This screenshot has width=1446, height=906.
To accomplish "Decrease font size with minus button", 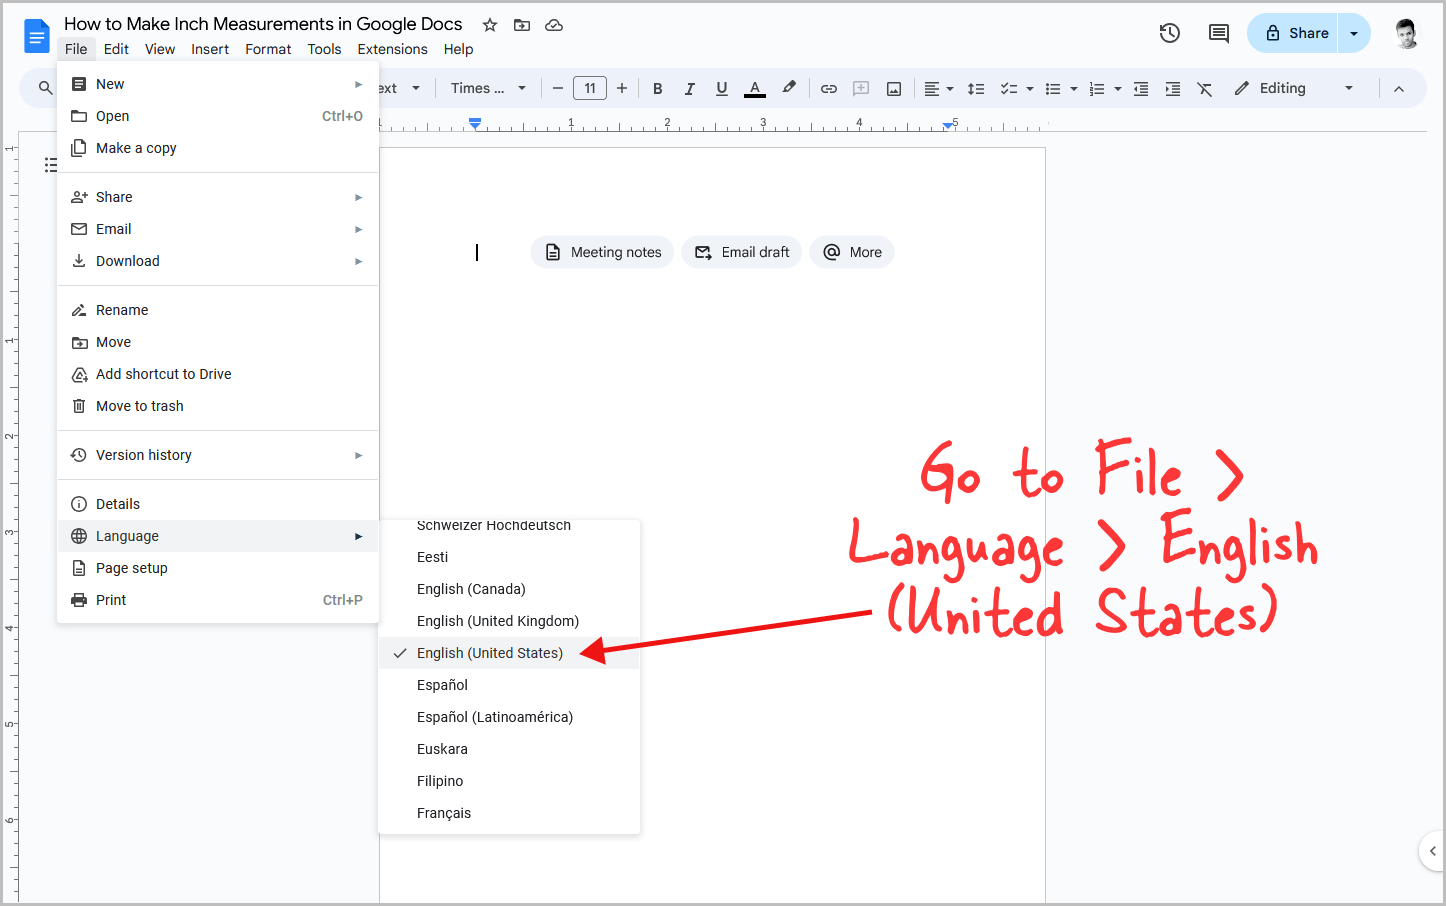I will pyautogui.click(x=558, y=88).
